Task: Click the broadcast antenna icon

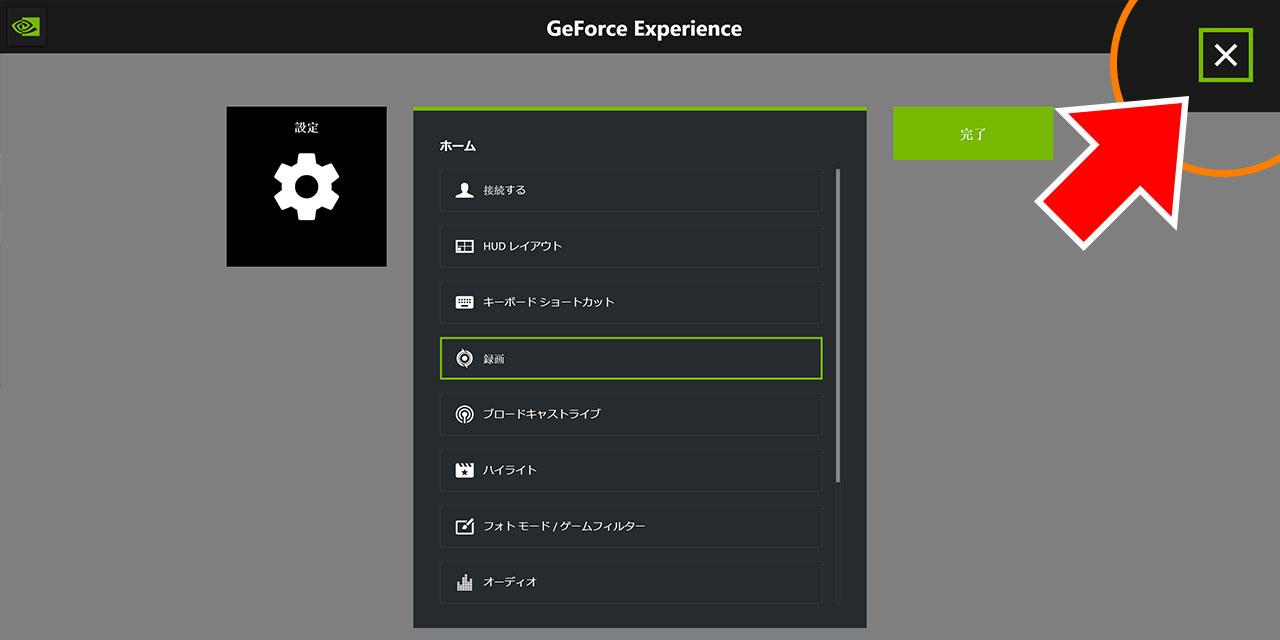Action: [x=464, y=414]
